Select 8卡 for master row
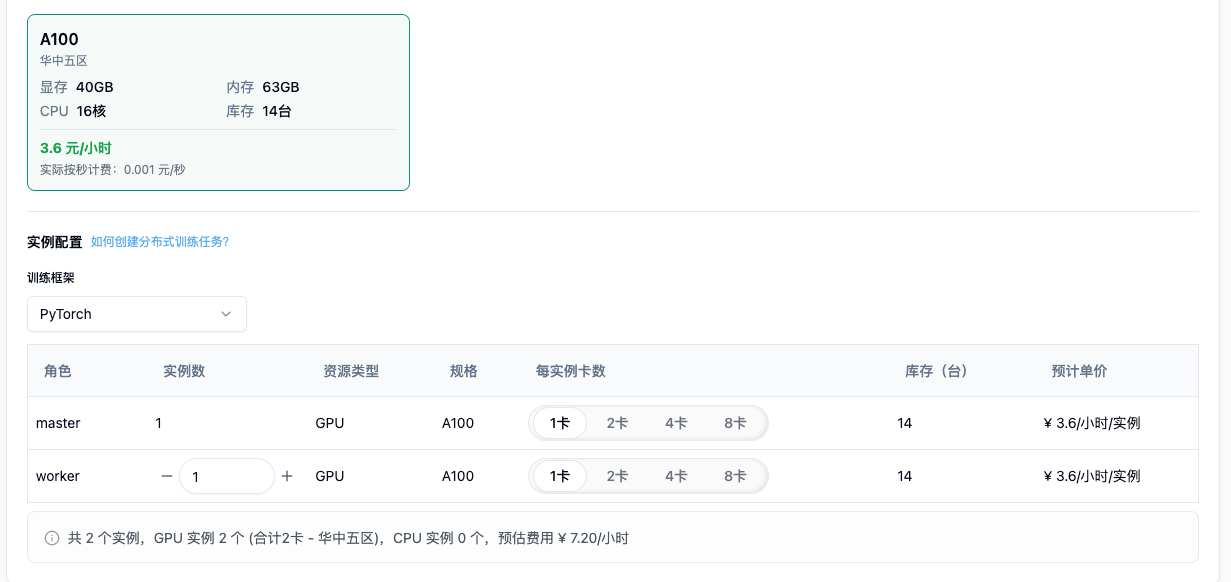Image resolution: width=1231 pixels, height=582 pixels. [735, 423]
